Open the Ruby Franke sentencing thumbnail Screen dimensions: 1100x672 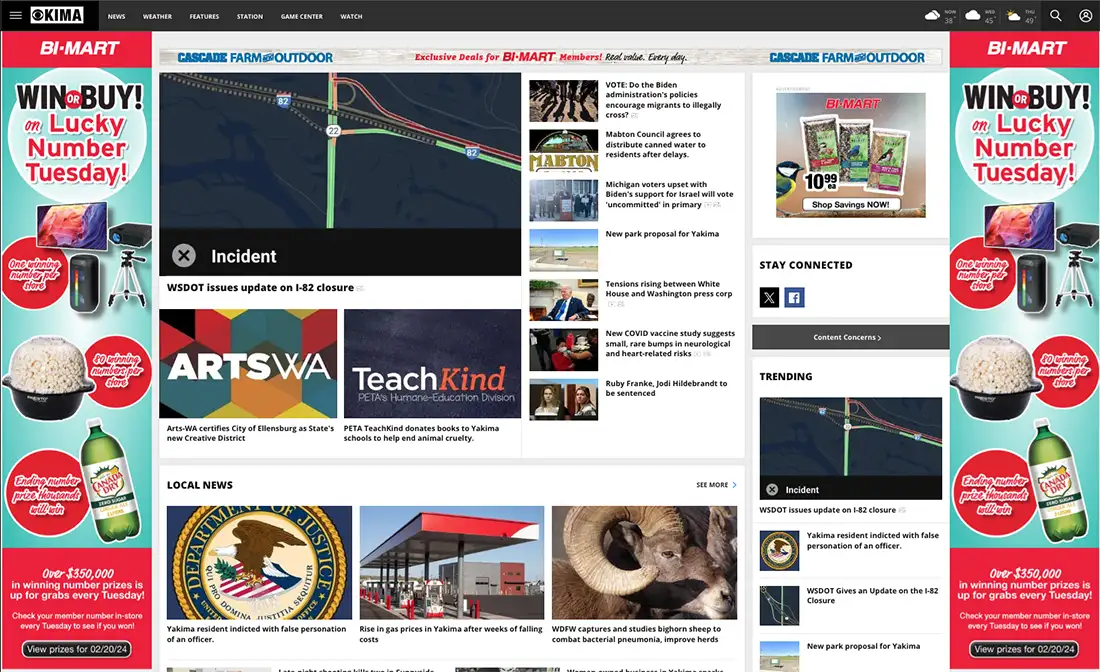click(563, 400)
